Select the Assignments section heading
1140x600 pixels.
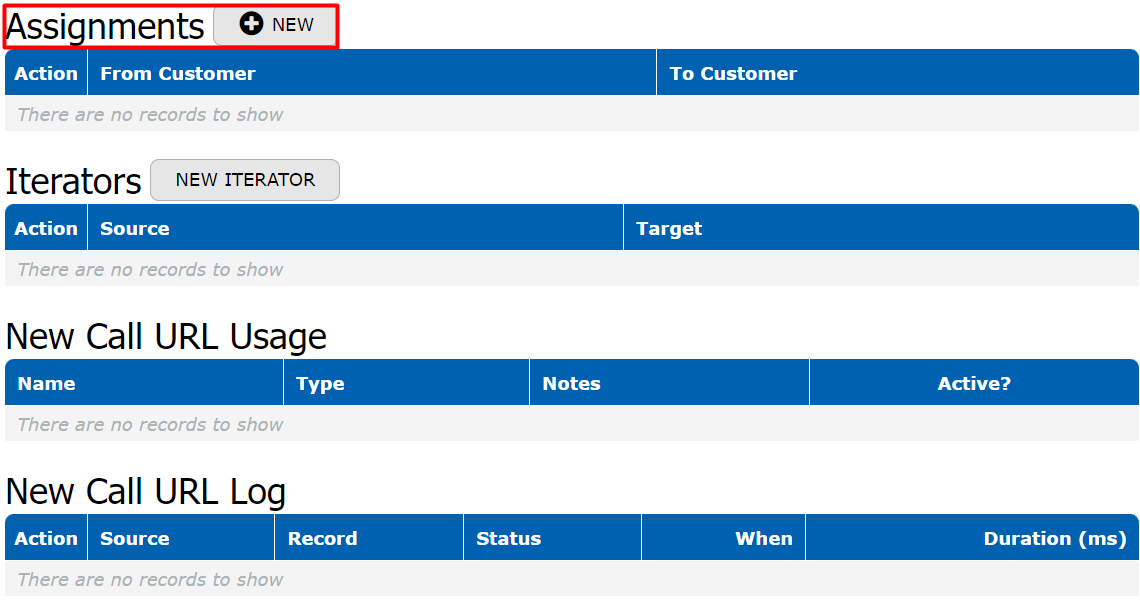pyautogui.click(x=105, y=27)
